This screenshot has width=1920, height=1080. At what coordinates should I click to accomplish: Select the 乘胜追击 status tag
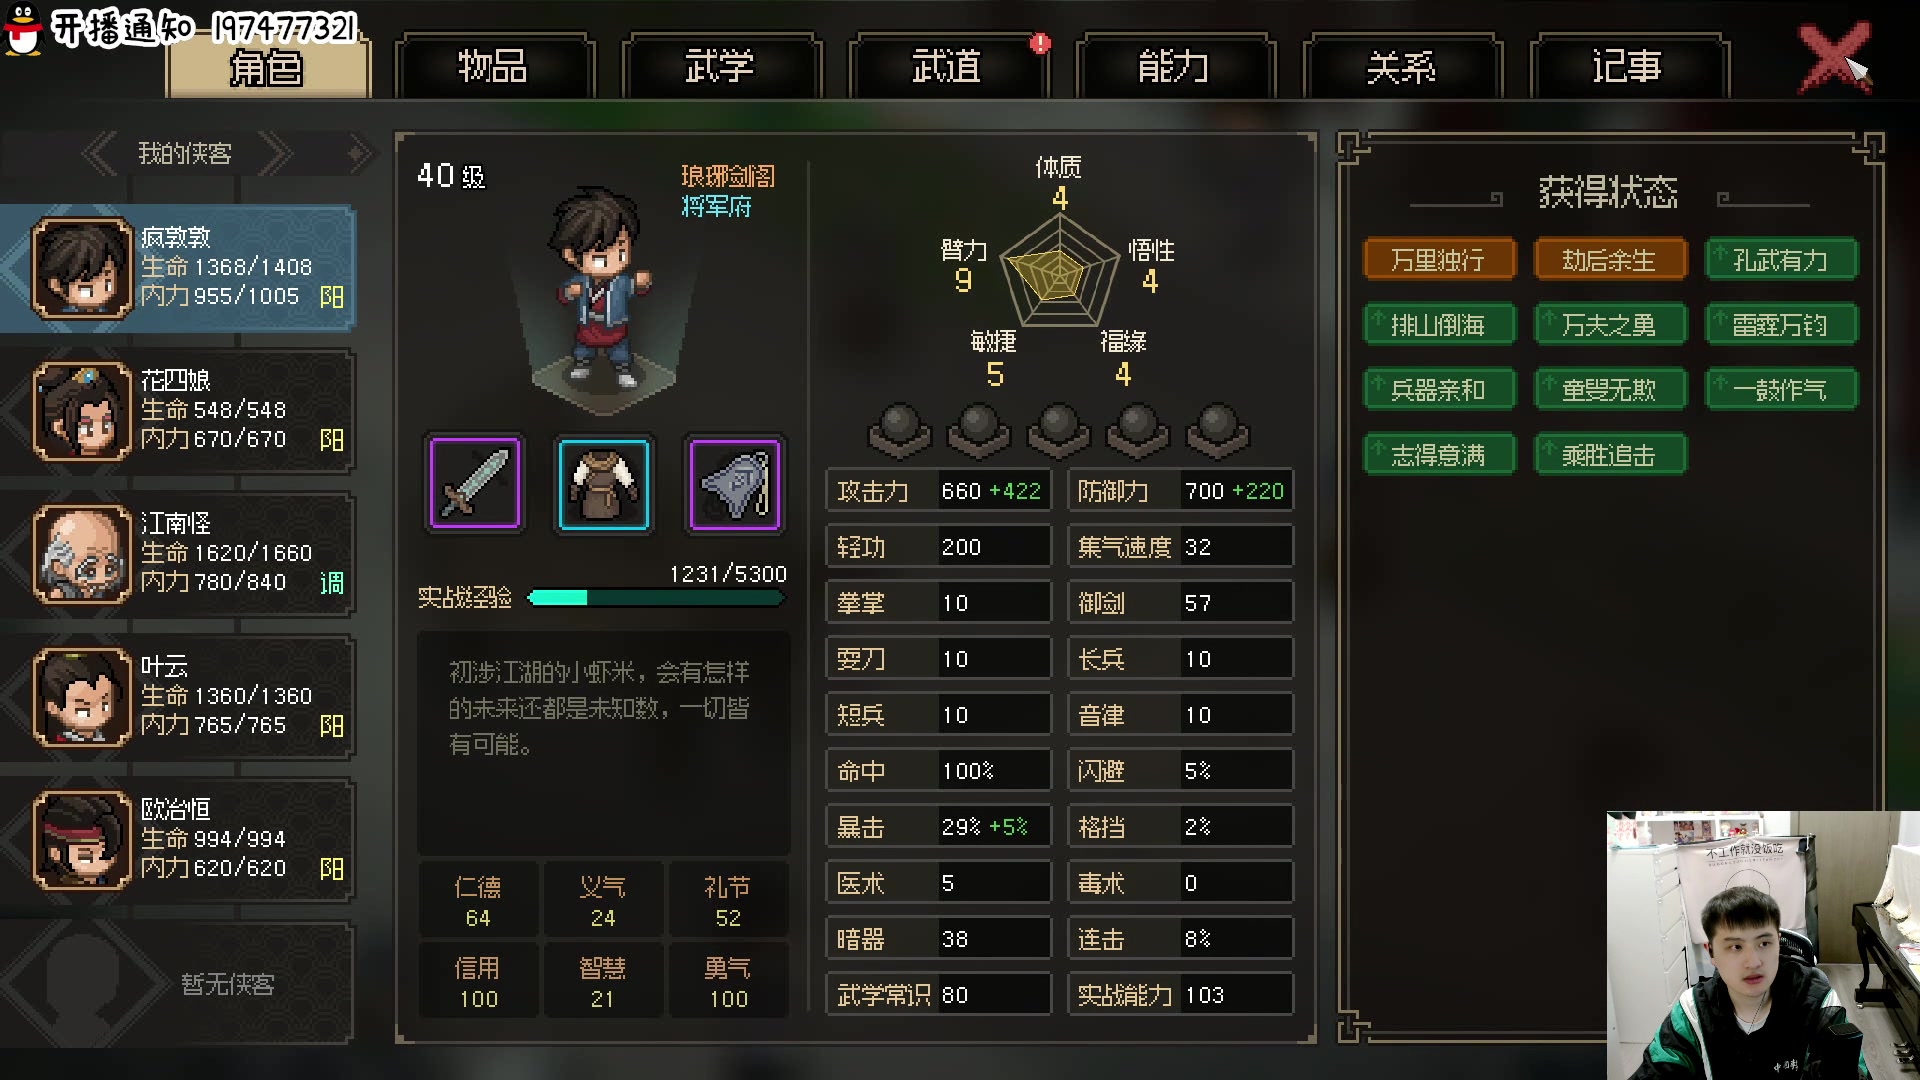(x=1610, y=455)
